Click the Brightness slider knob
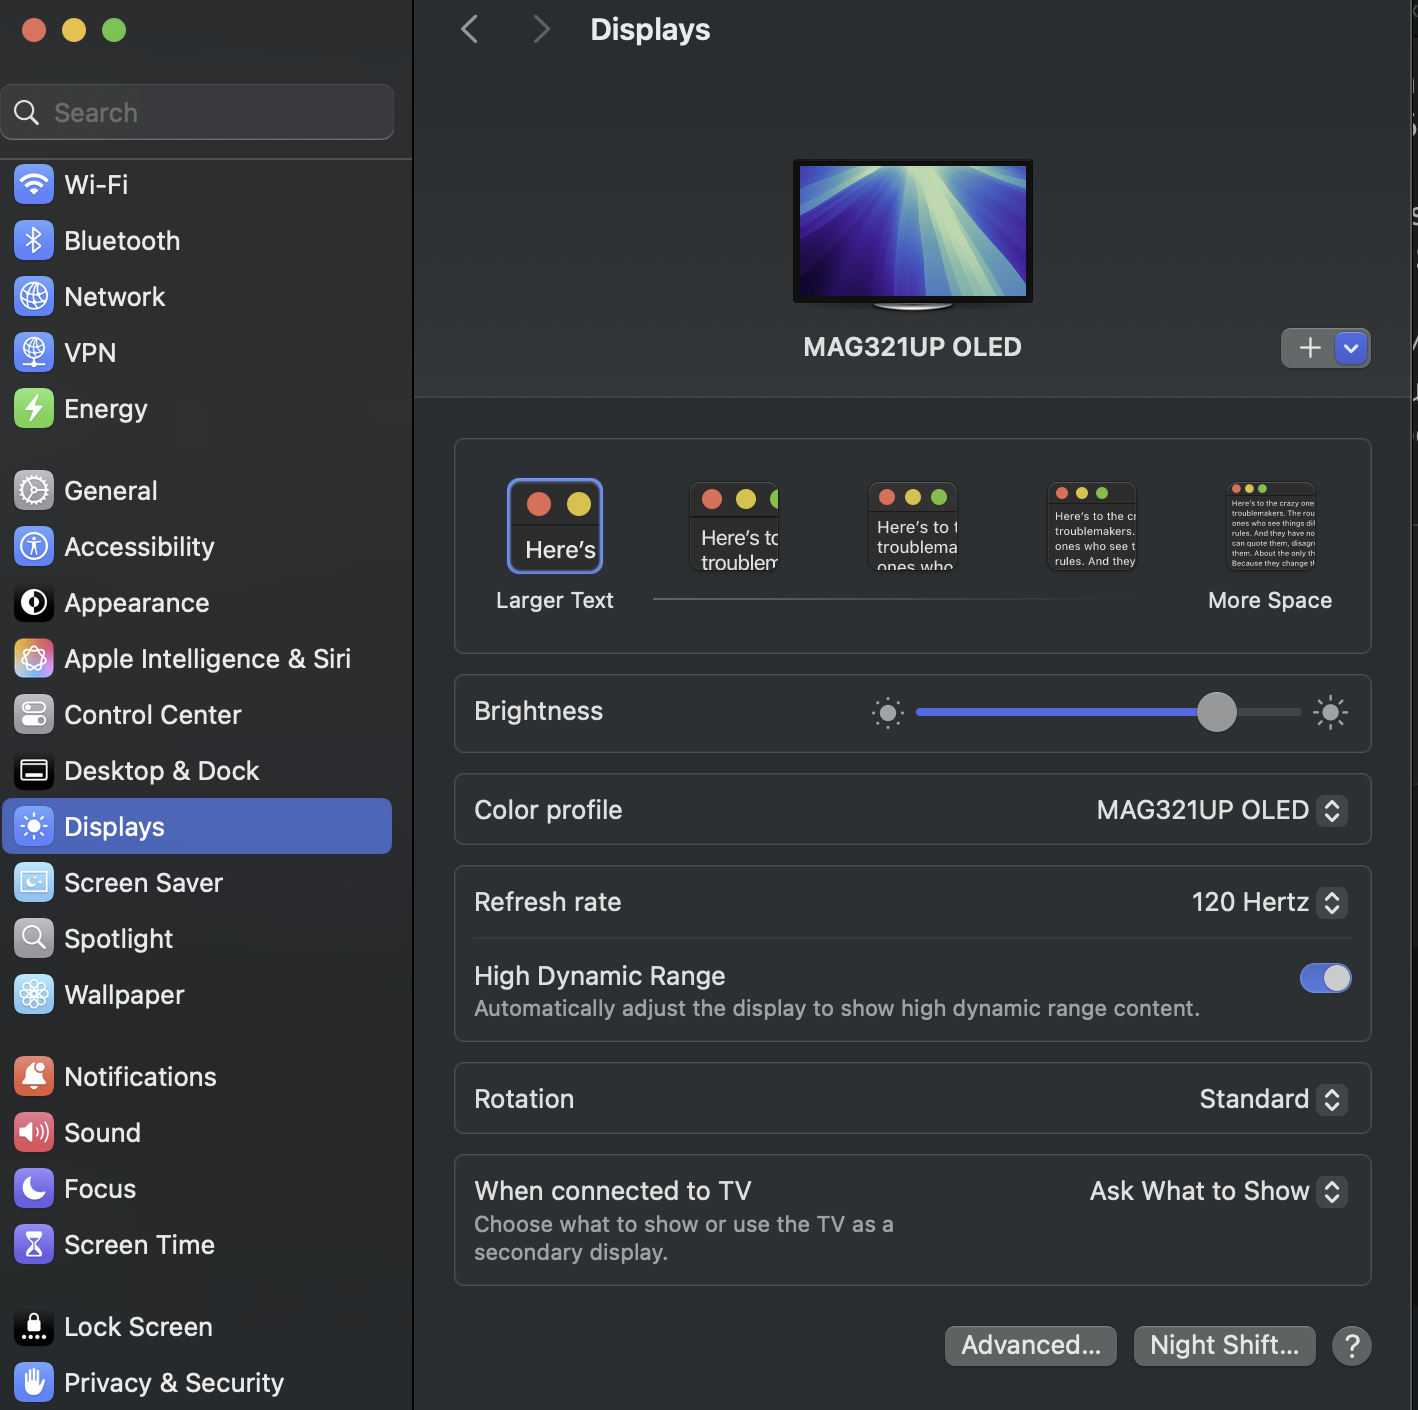 pyautogui.click(x=1217, y=712)
